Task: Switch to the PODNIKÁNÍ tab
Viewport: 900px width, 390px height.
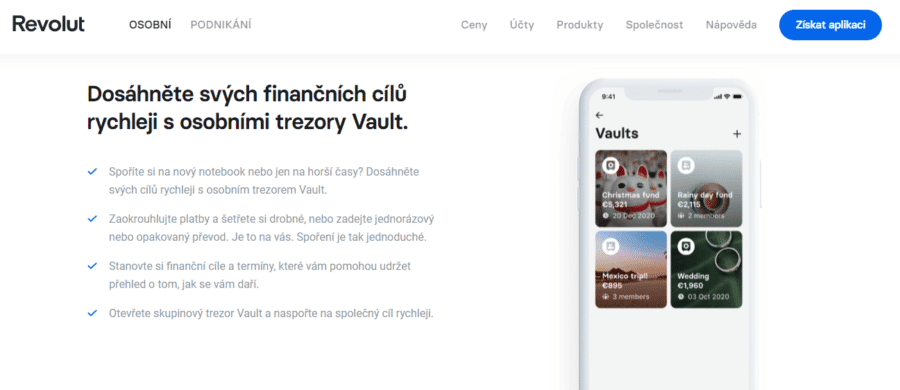Action: 221,25
